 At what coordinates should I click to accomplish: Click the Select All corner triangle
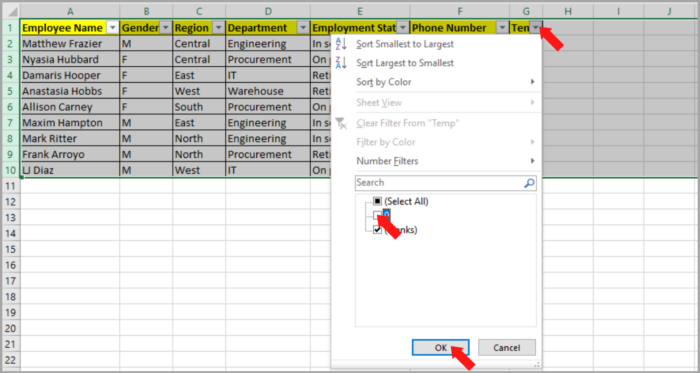[x=12, y=11]
